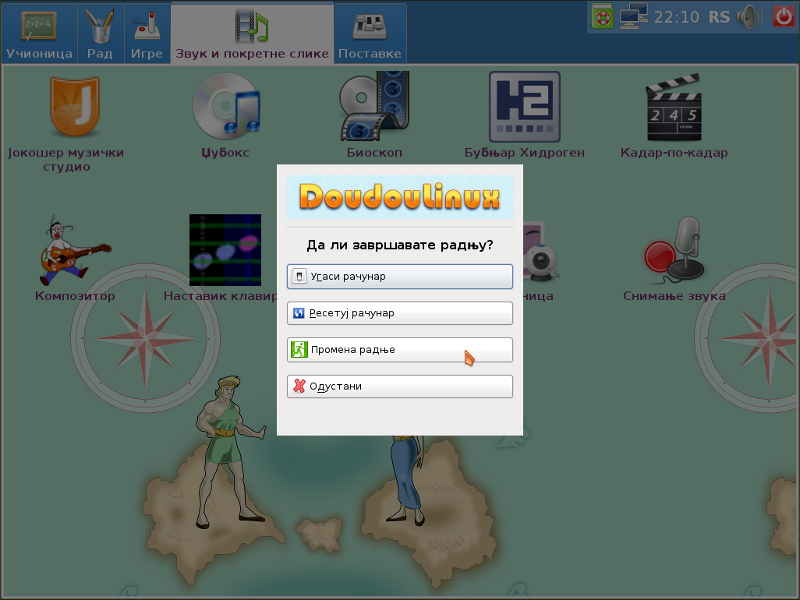Image resolution: width=800 pixels, height=600 pixels.
Task: Open Кадар-по-кадар clapperboard icon
Action: tap(674, 107)
